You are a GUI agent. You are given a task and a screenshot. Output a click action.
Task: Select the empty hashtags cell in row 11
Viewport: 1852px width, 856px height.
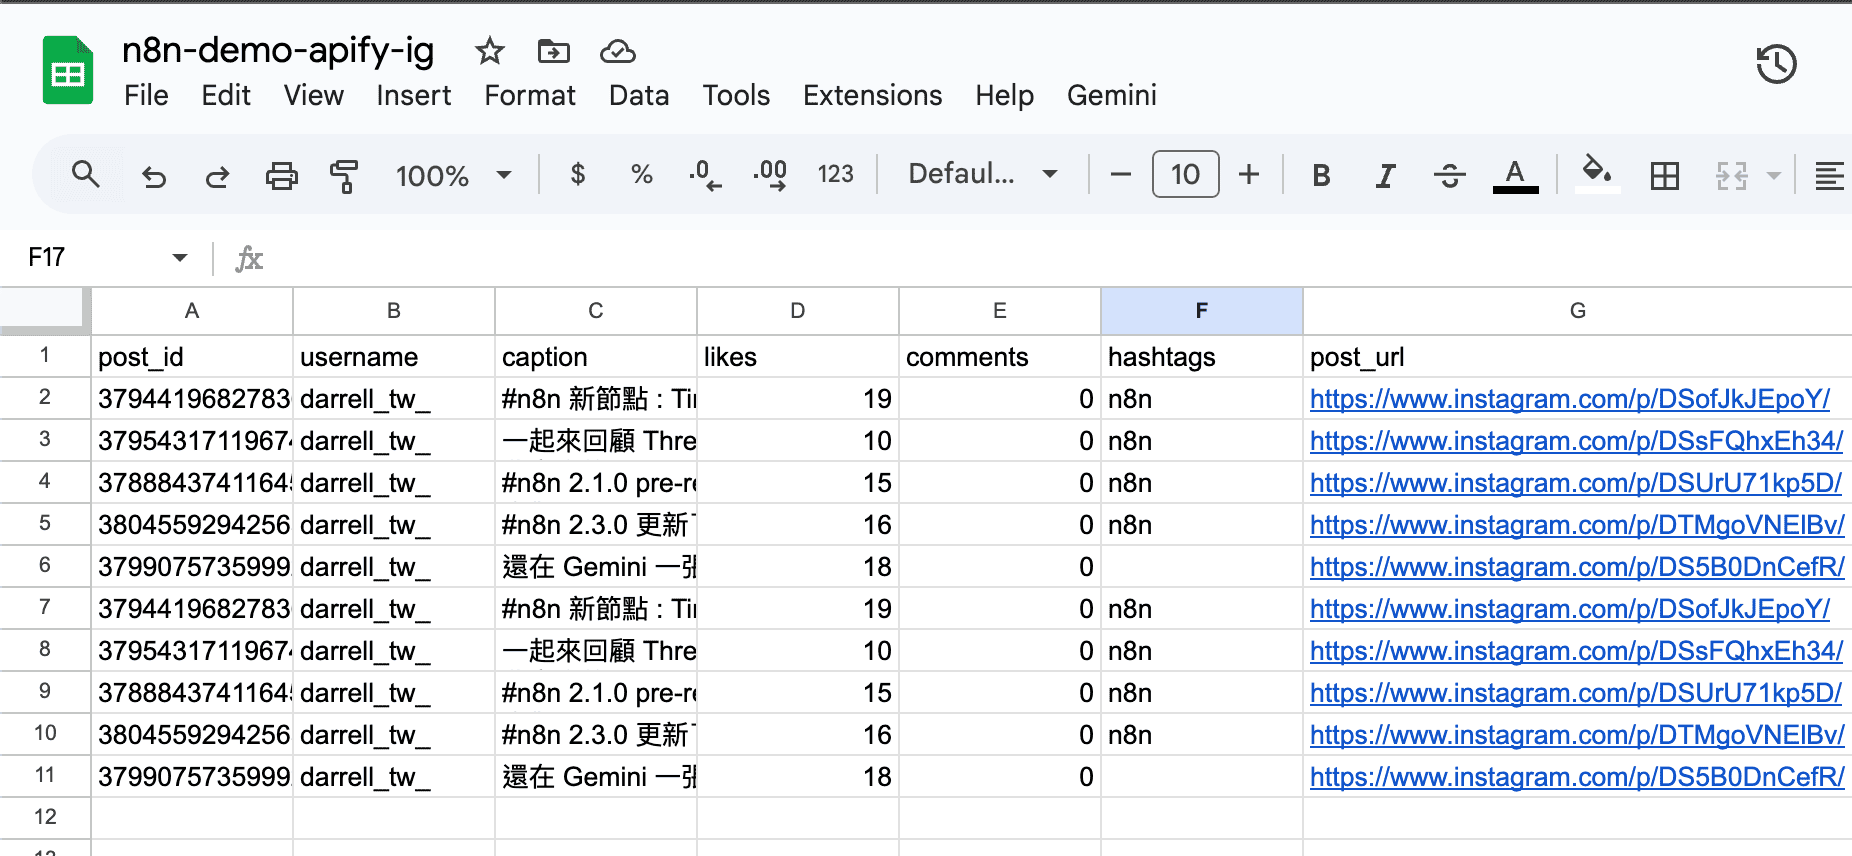[x=1201, y=777]
